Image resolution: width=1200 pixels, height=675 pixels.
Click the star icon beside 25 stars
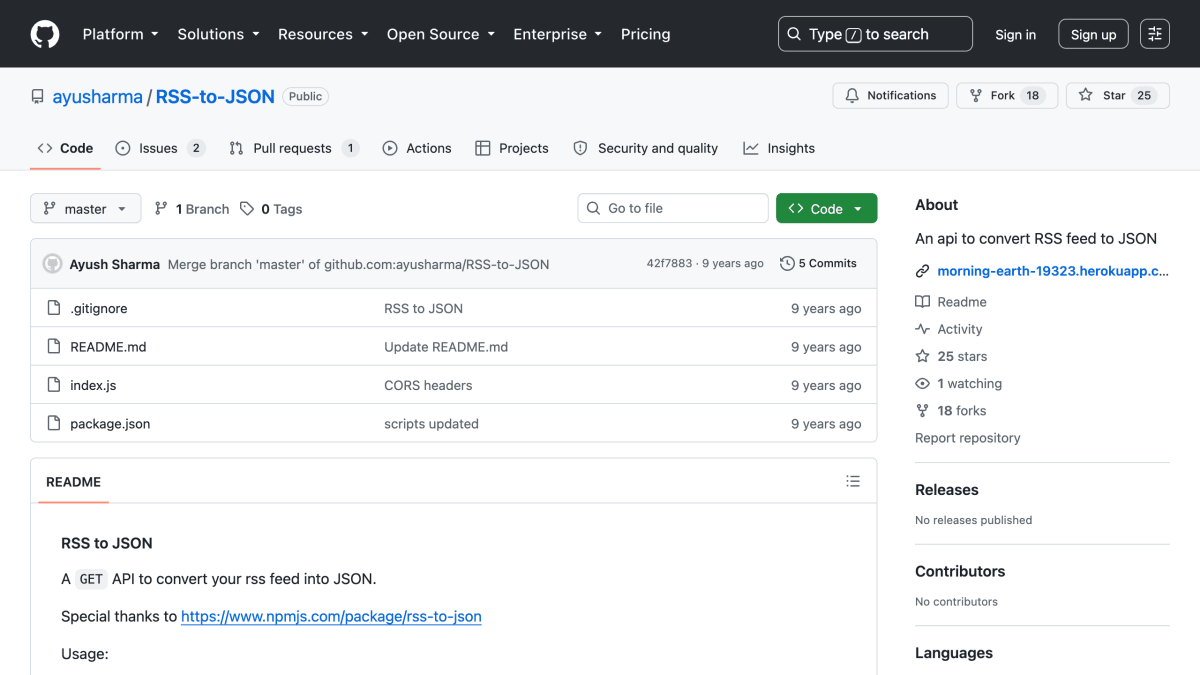click(x=923, y=356)
